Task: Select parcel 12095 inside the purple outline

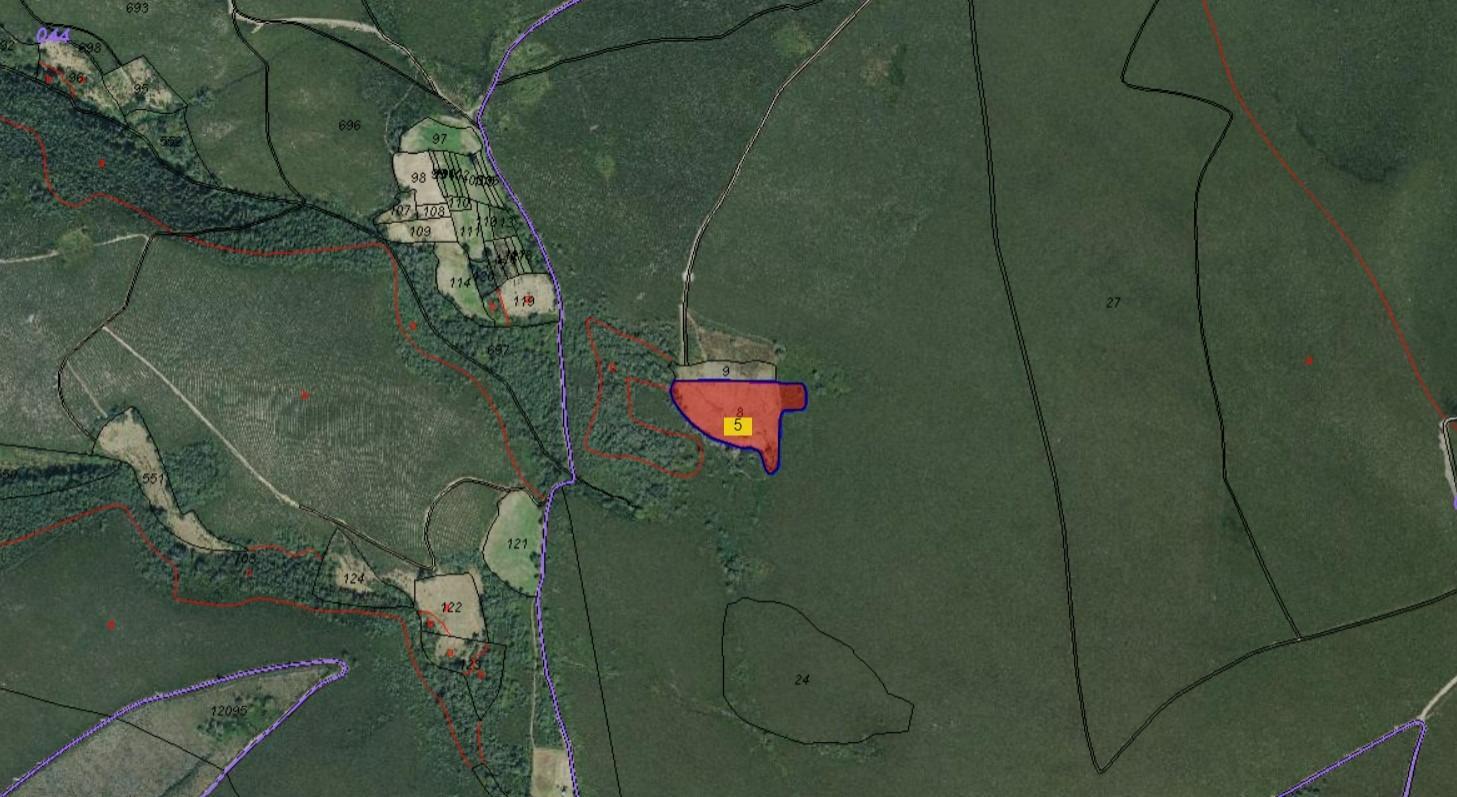Action: point(227,711)
